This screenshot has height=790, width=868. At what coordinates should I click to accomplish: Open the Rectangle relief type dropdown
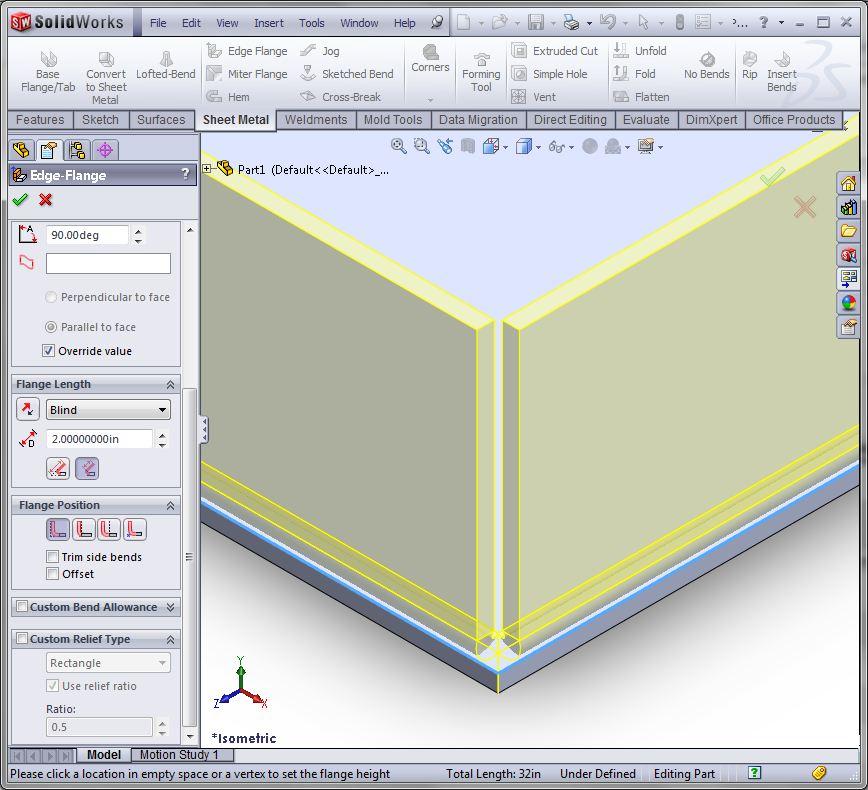(x=108, y=663)
